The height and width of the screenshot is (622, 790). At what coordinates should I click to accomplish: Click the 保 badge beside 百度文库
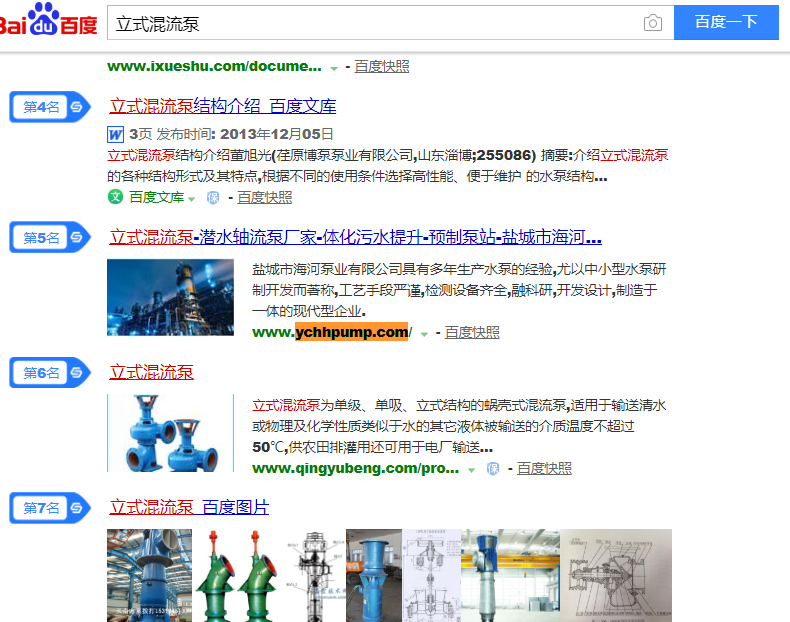pyautogui.click(x=213, y=198)
